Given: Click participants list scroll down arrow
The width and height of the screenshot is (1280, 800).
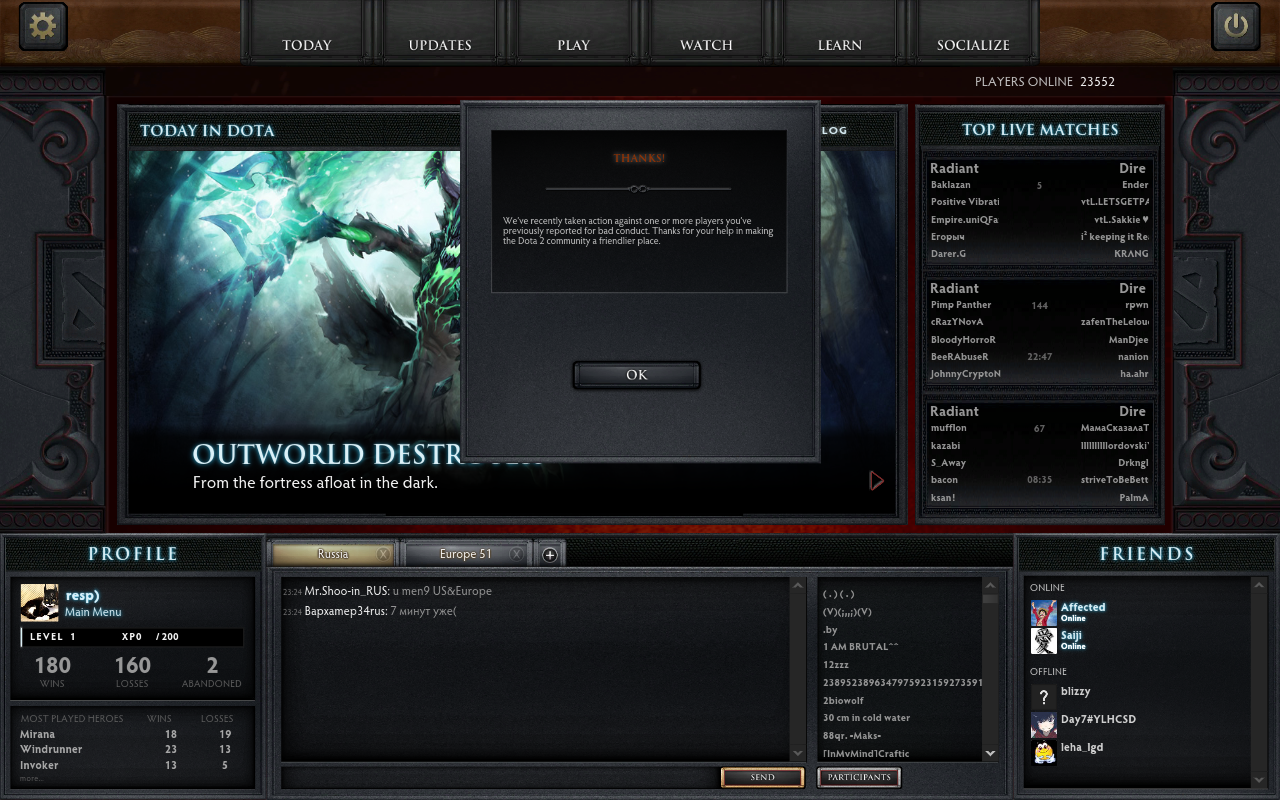Looking at the screenshot, I should coord(990,753).
